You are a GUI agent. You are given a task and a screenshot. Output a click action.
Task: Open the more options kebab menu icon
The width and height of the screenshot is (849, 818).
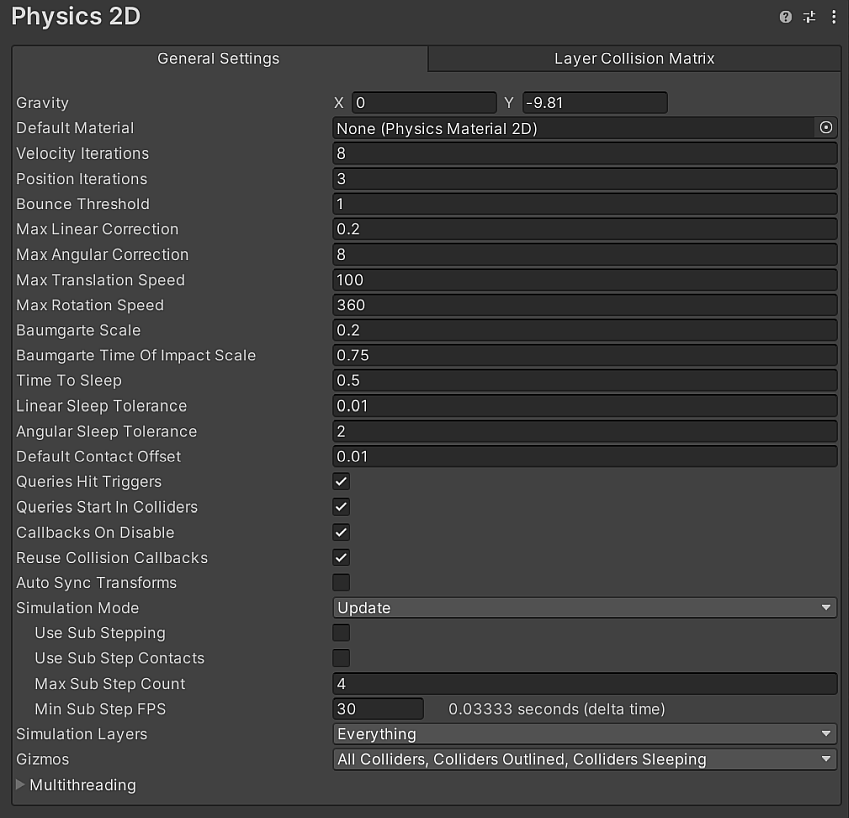[834, 17]
